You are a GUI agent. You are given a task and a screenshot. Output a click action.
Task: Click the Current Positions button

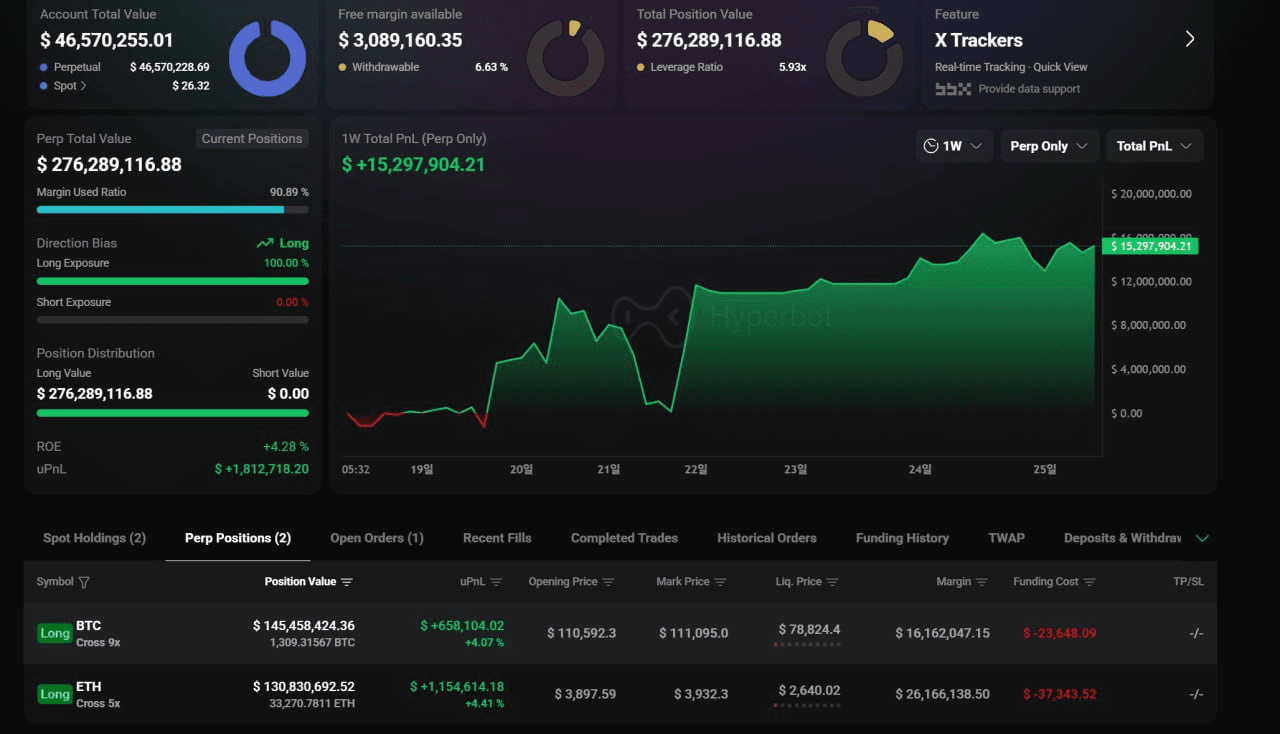[x=251, y=139]
